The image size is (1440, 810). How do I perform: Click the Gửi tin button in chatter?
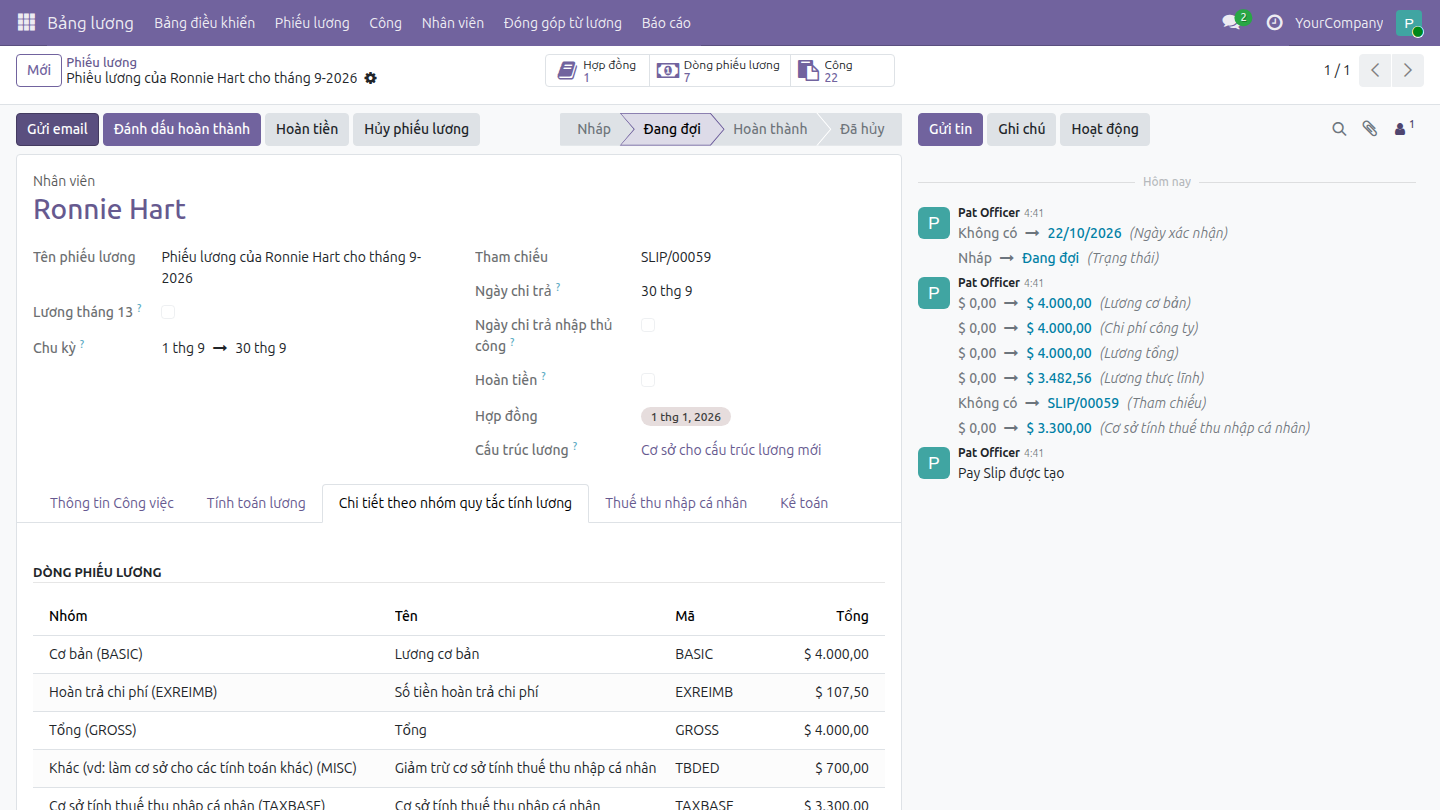[x=950, y=129]
